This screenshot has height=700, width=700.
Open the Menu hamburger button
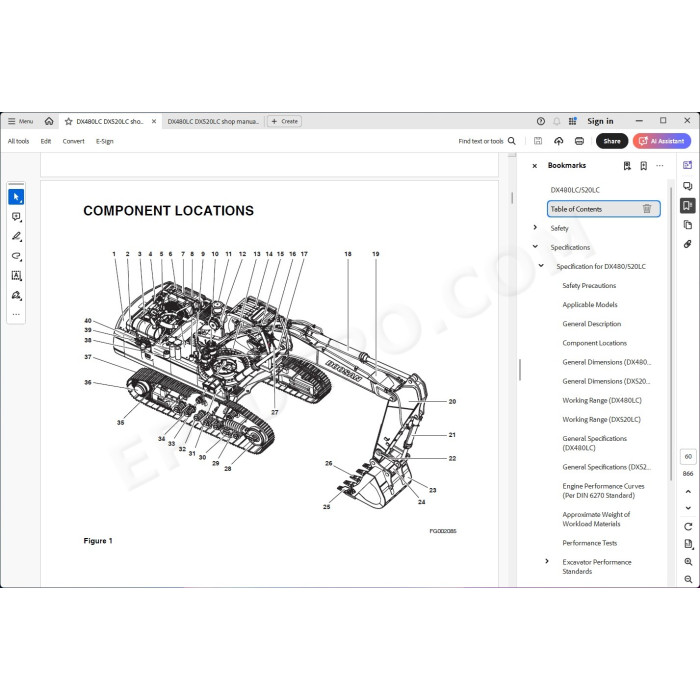tap(21, 121)
